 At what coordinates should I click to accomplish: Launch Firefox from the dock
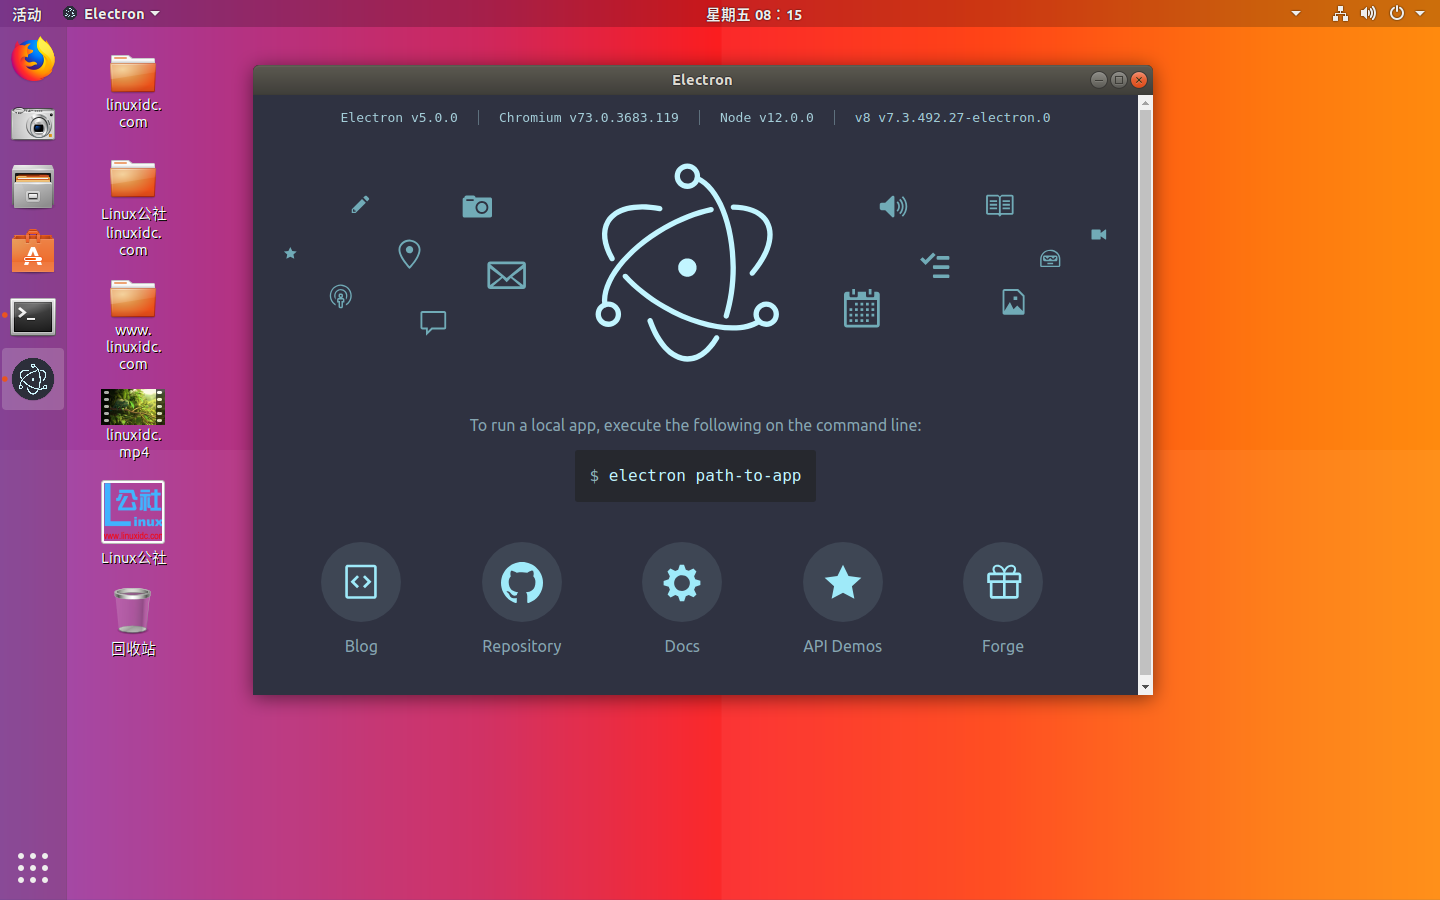click(x=33, y=59)
